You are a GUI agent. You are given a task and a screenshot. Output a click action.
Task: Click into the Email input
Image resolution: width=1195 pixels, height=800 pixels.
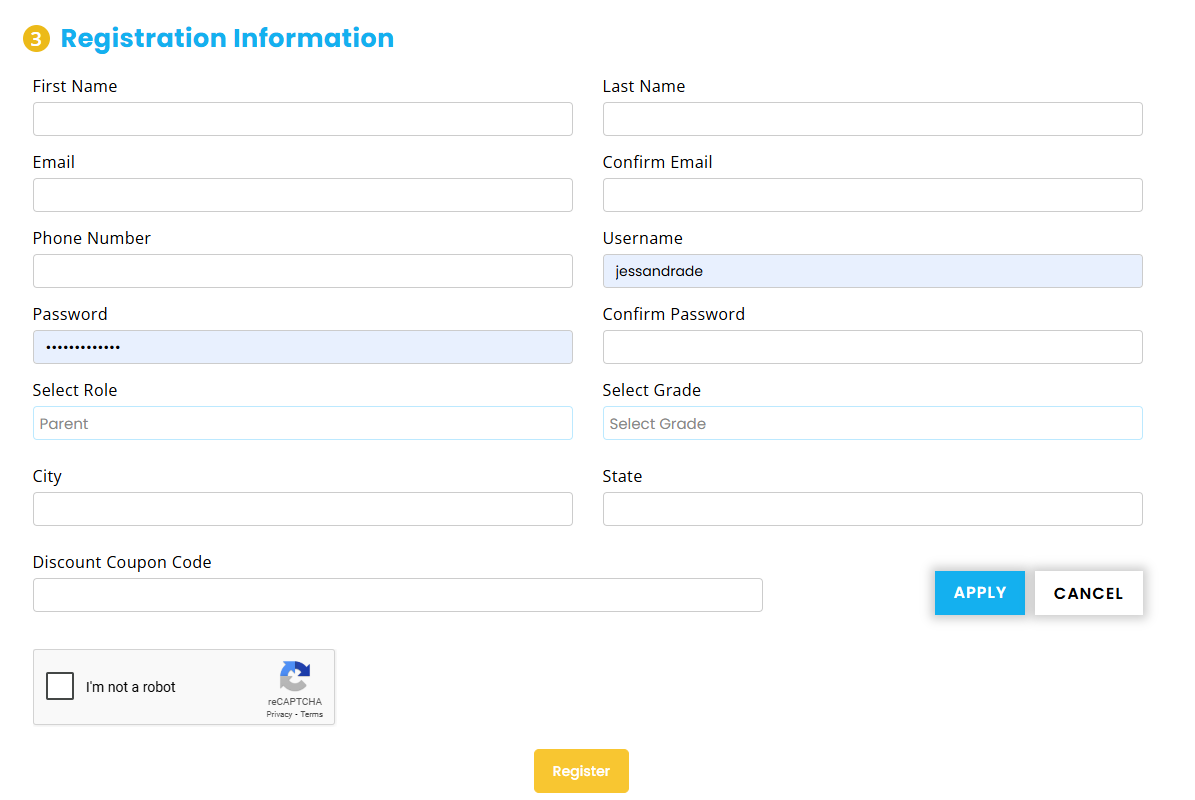pos(302,195)
